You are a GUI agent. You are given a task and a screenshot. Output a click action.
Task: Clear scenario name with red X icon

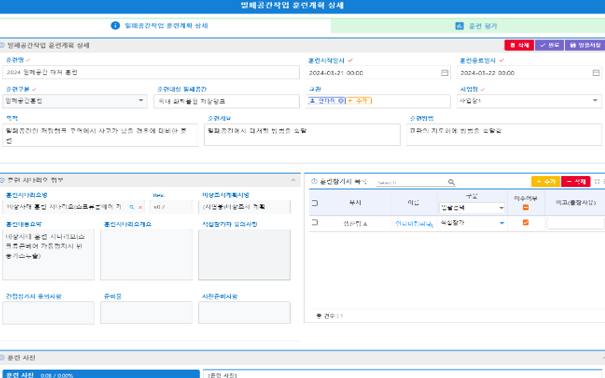coord(140,207)
